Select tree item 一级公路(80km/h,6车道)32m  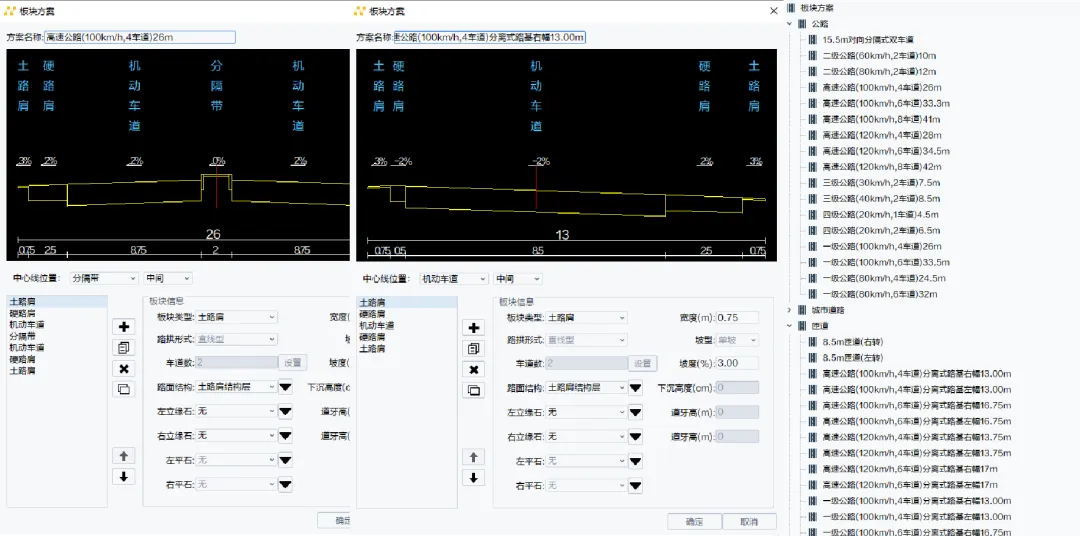[x=882, y=294]
